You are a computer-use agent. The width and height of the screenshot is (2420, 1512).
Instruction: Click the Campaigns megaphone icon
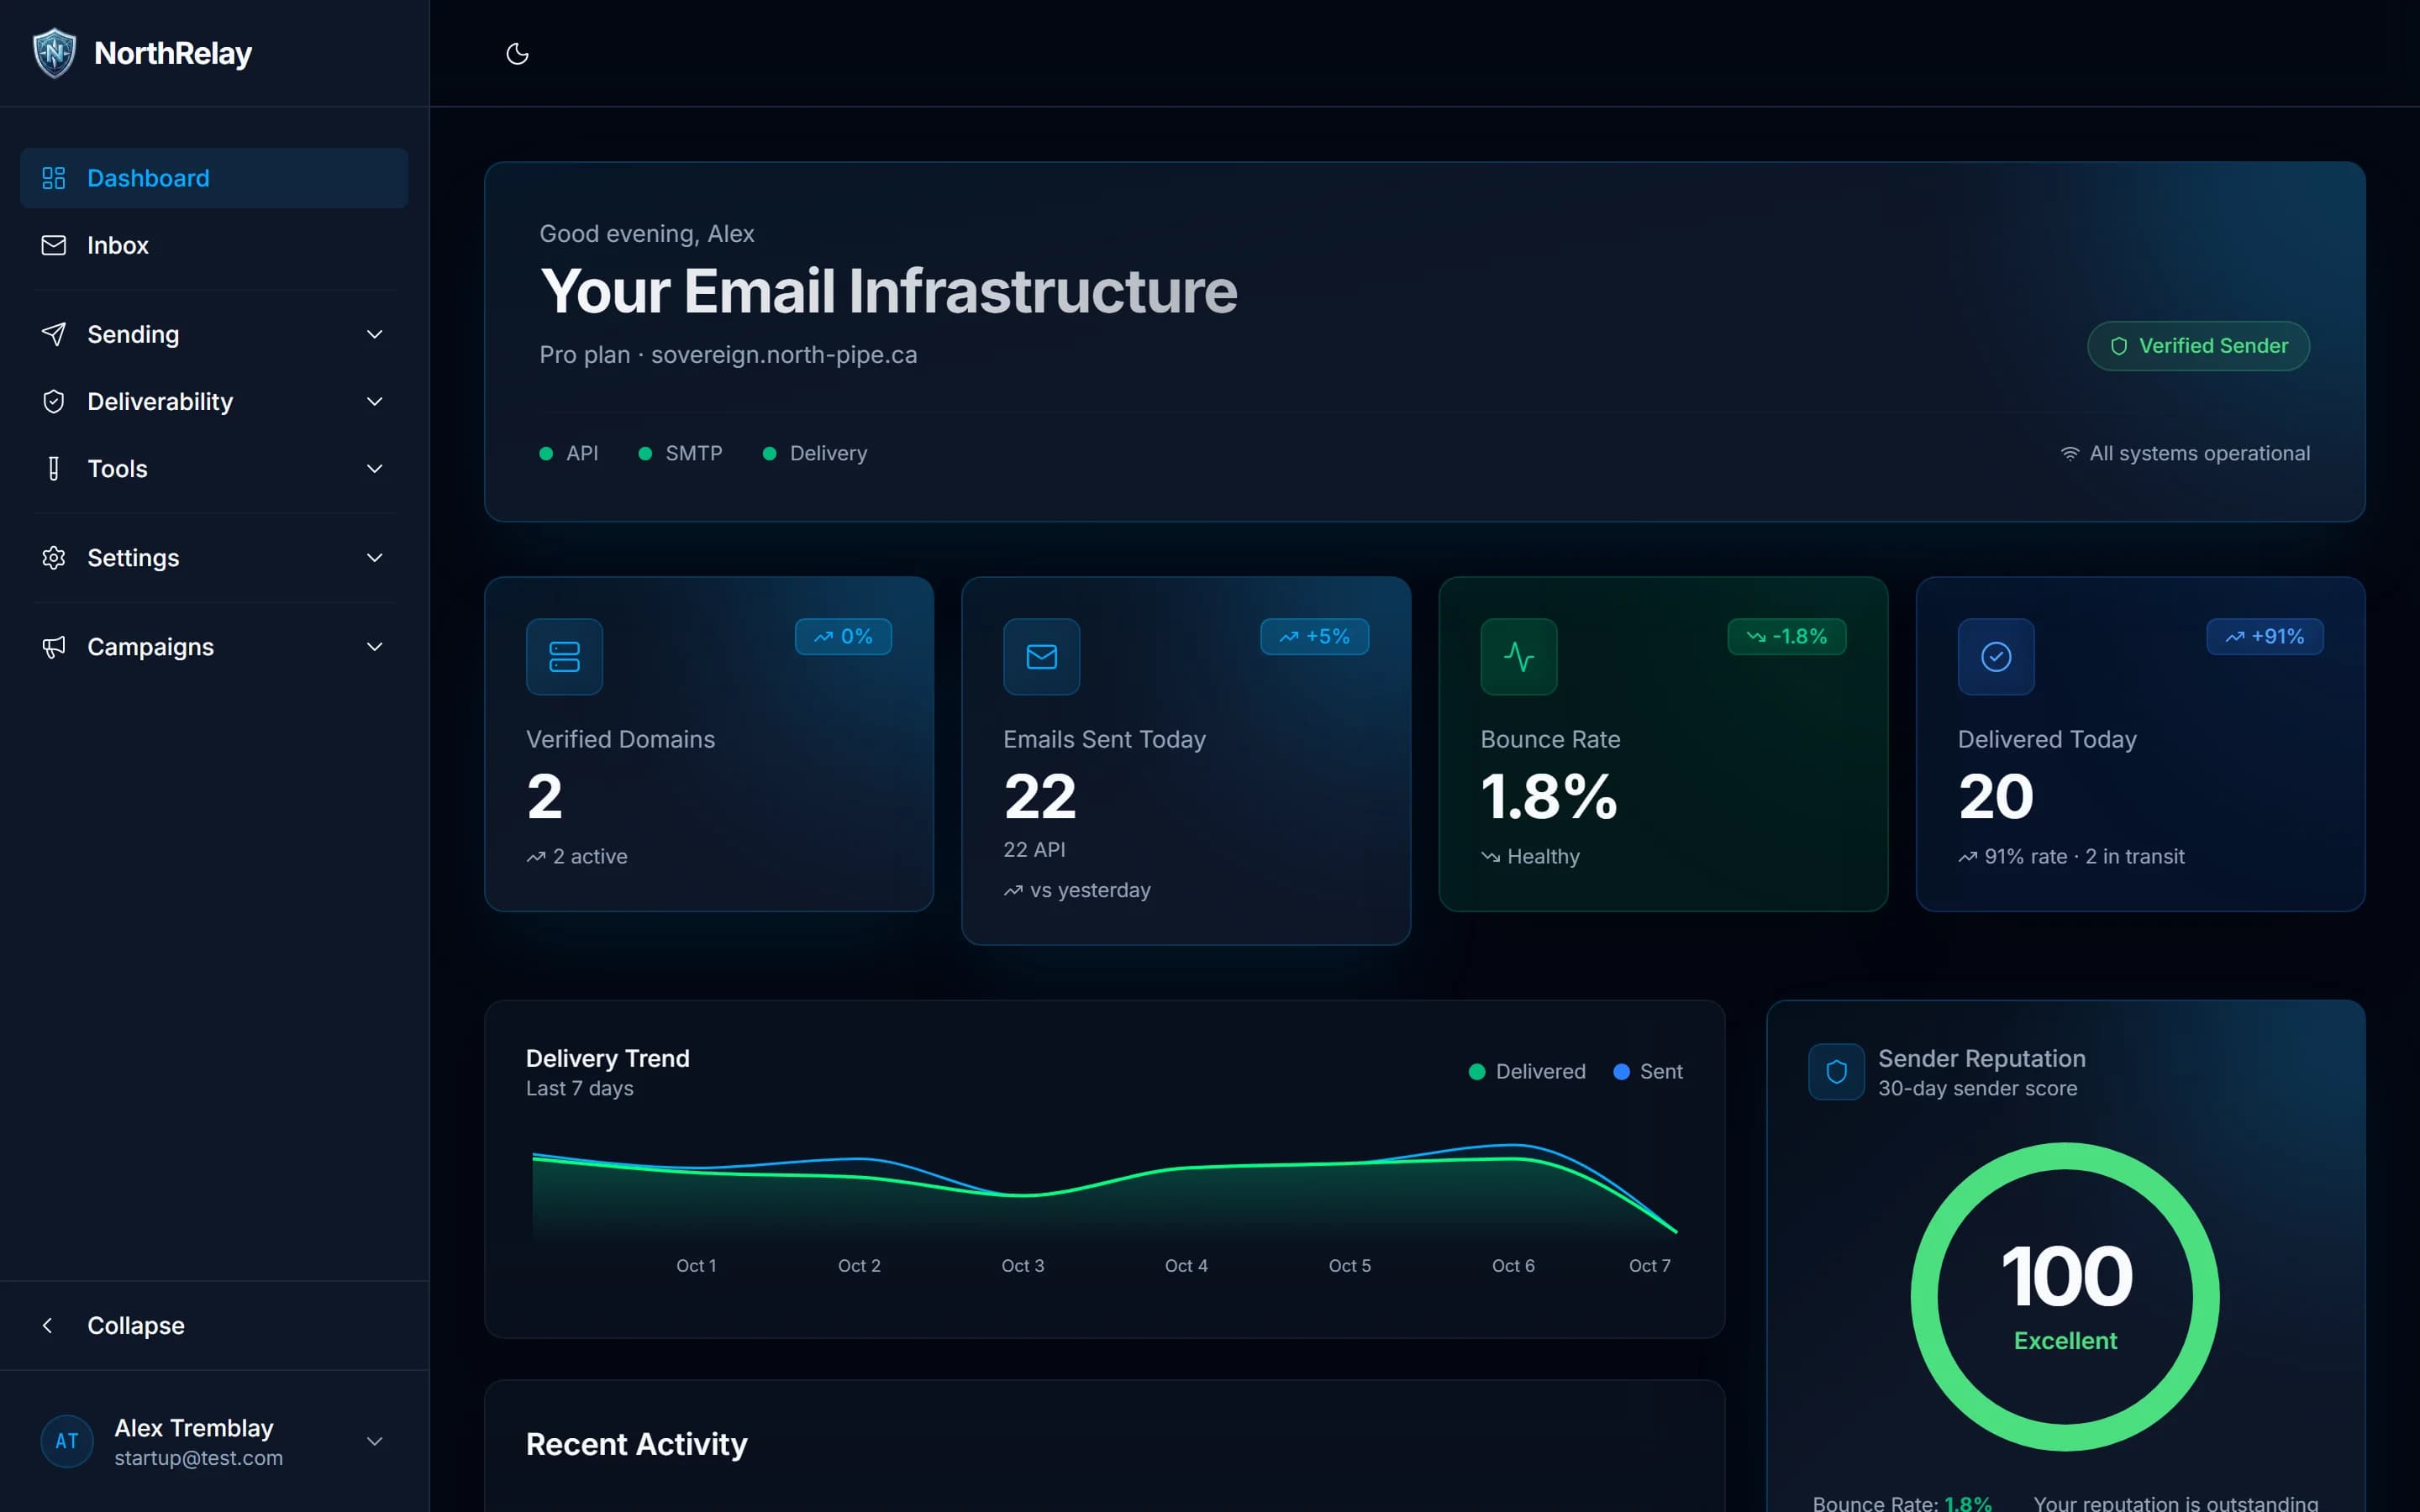click(x=54, y=647)
